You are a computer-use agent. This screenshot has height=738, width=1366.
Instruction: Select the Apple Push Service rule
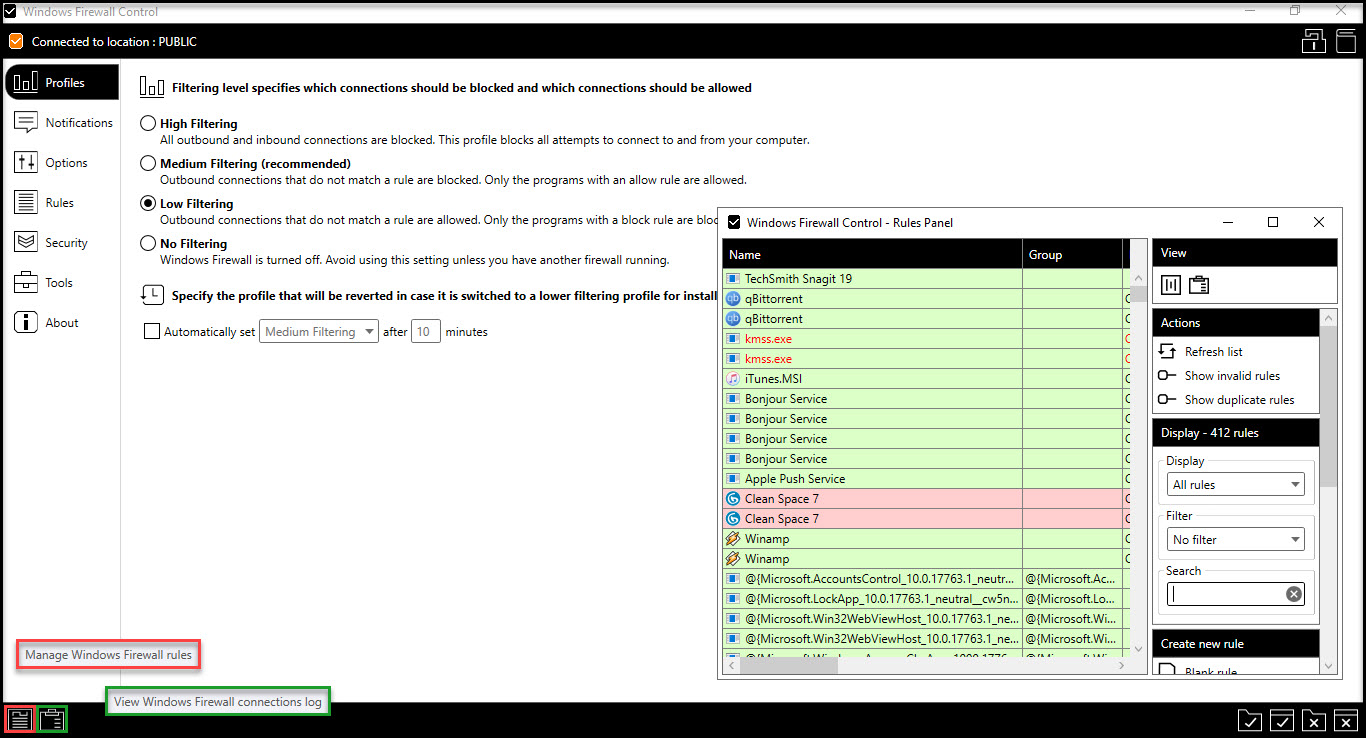coord(924,479)
